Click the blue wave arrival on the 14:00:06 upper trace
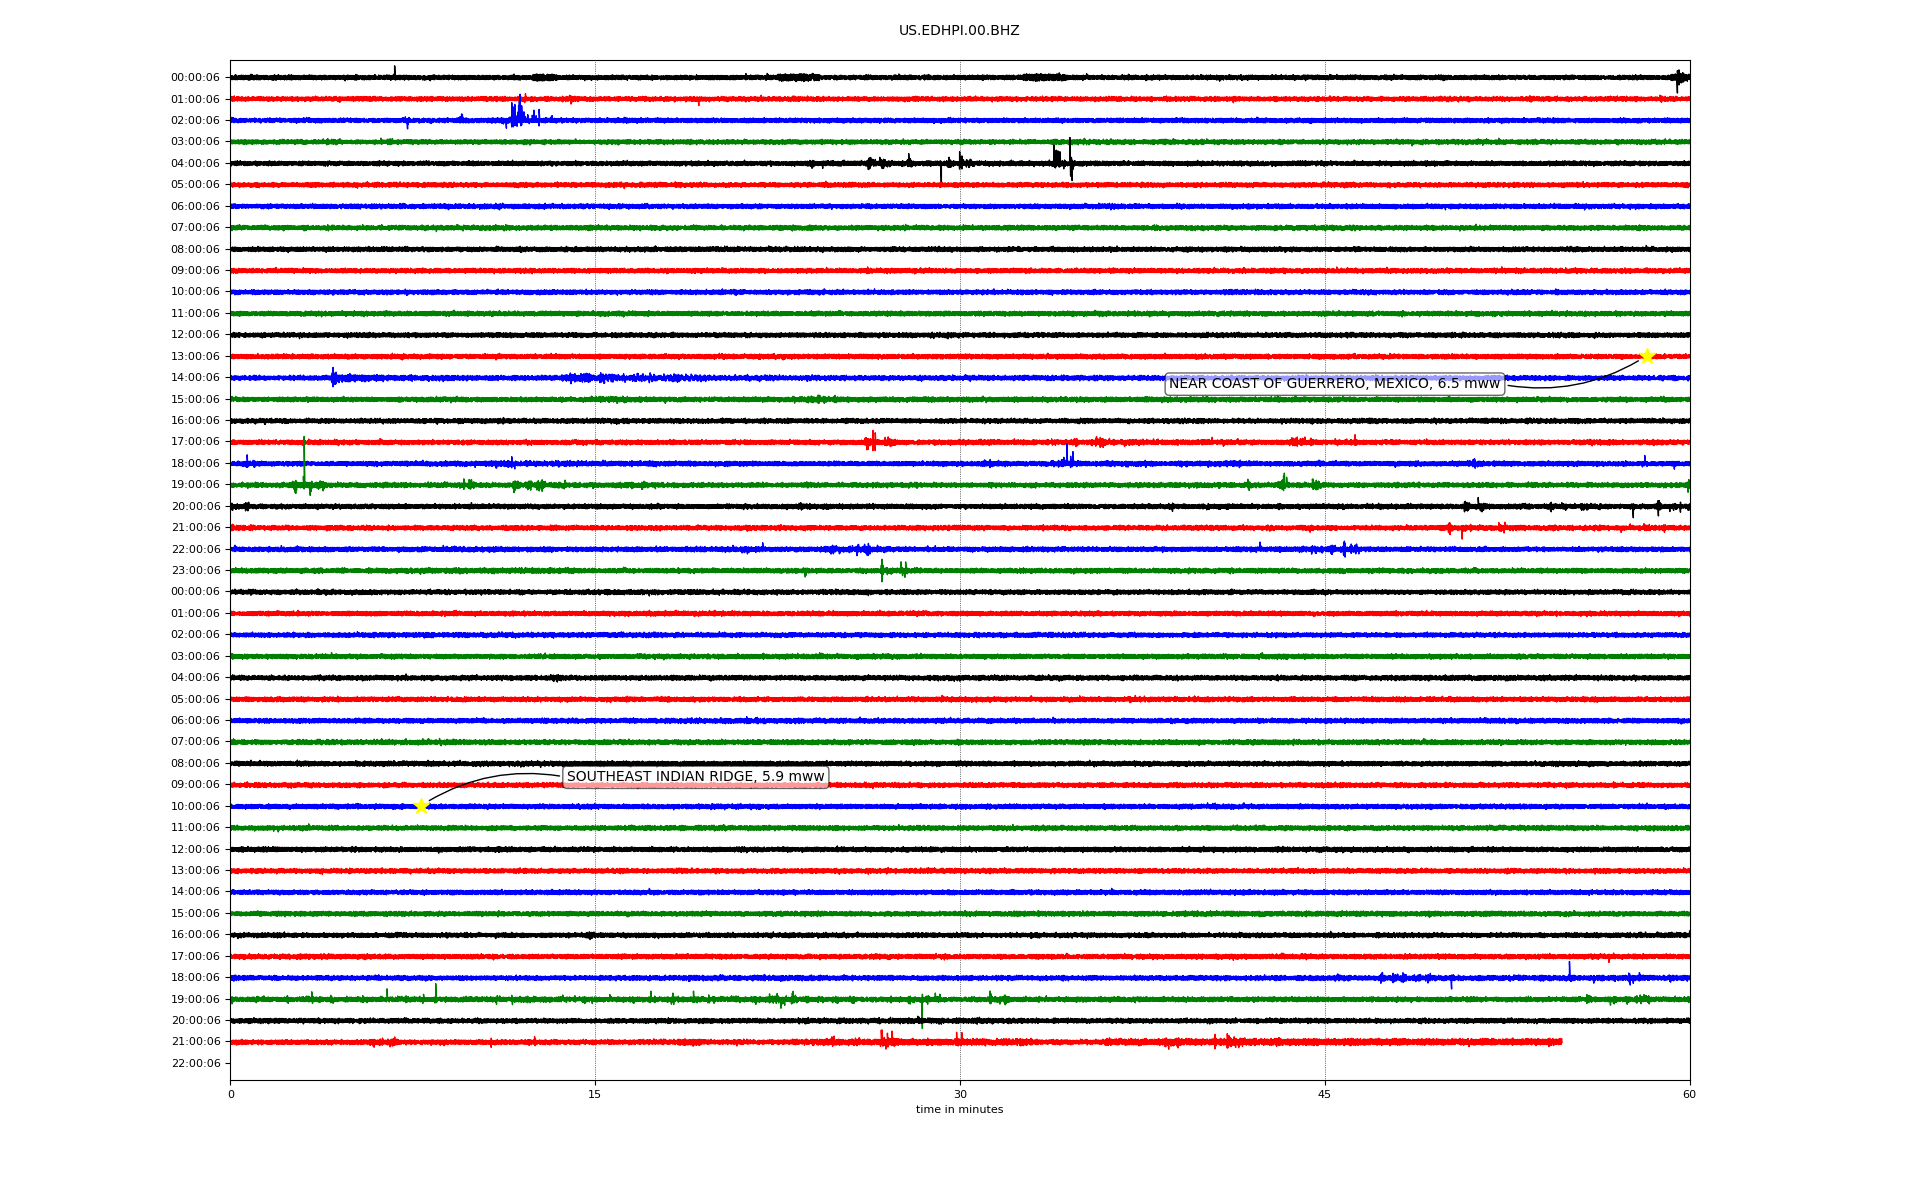Image resolution: width=1920 pixels, height=1200 pixels. point(334,377)
